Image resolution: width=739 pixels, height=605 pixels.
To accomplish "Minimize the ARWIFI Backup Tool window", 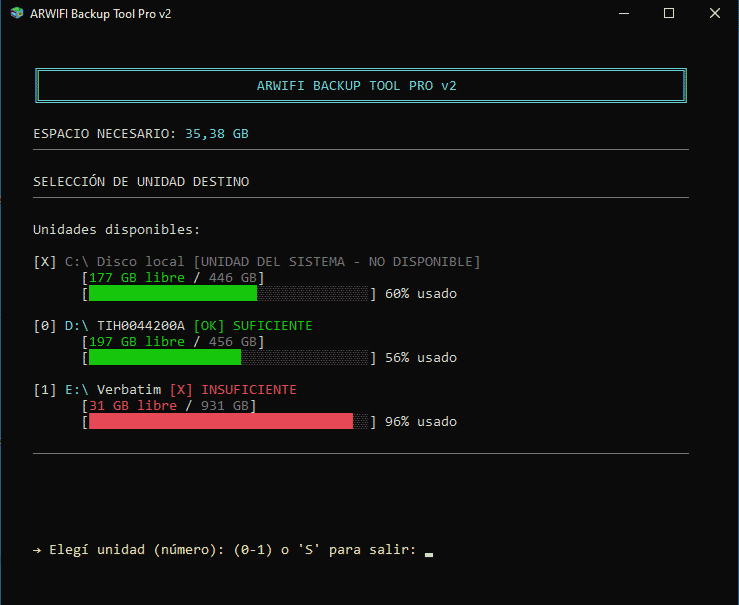I will click(x=624, y=14).
